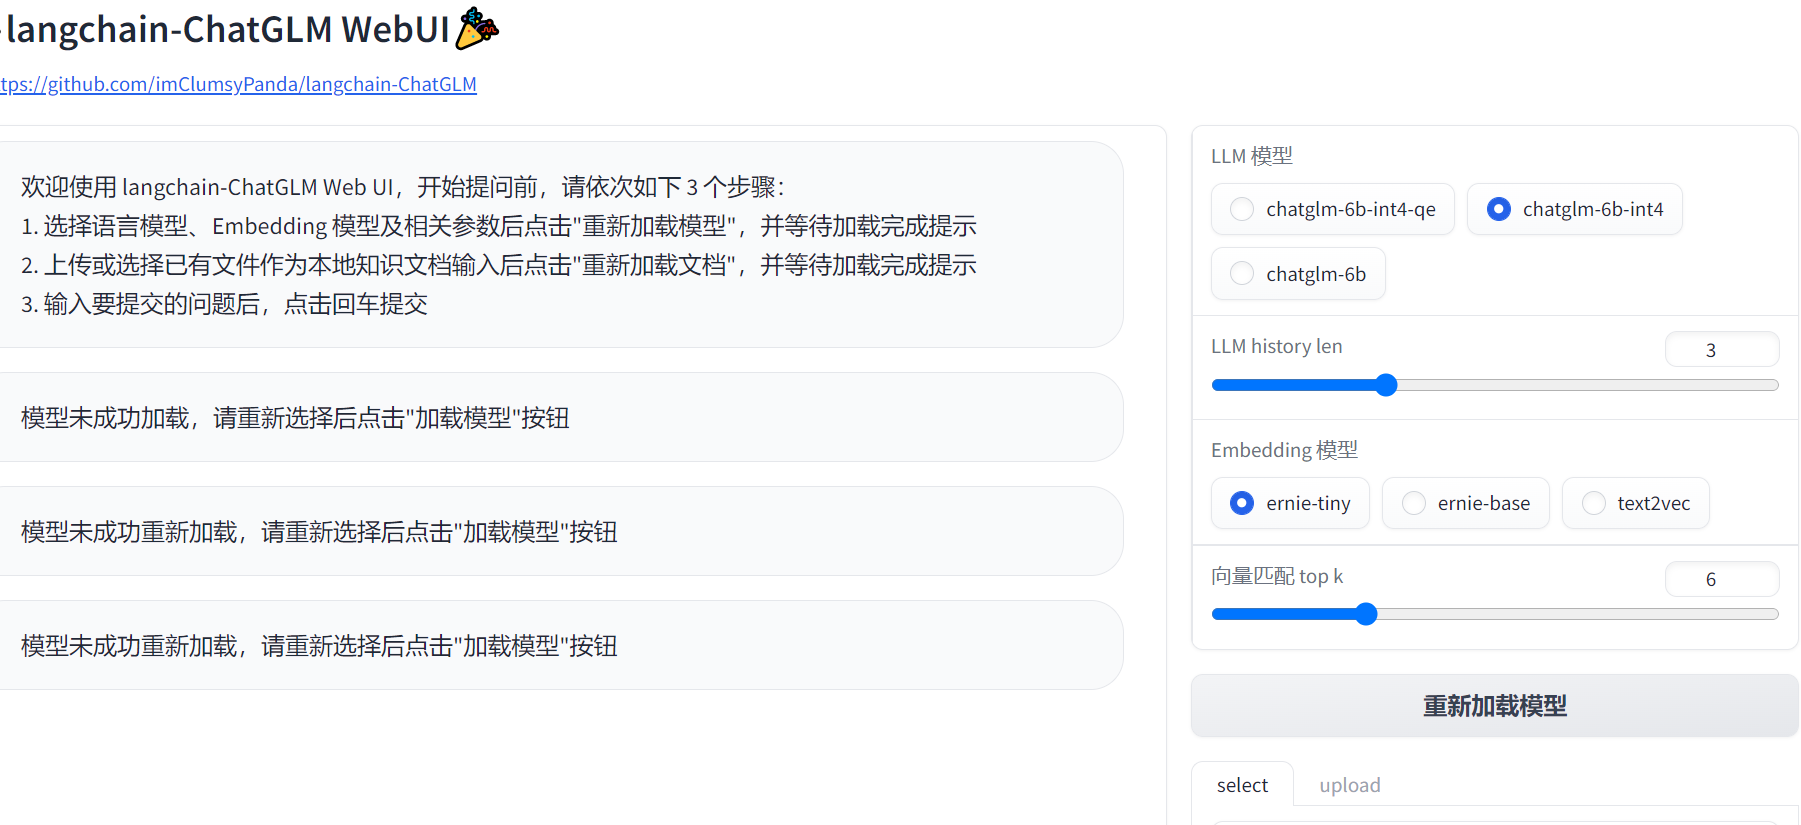Select the chatglm-6b-int4-qe model
The height and width of the screenshot is (825, 1801).
click(1332, 209)
